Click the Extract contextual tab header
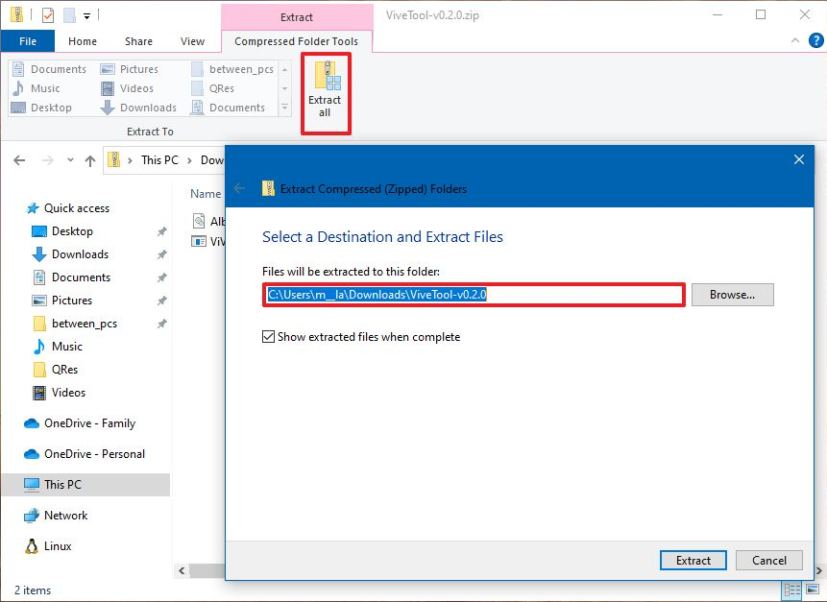Viewport: 827px width, 602px height. pos(296,17)
